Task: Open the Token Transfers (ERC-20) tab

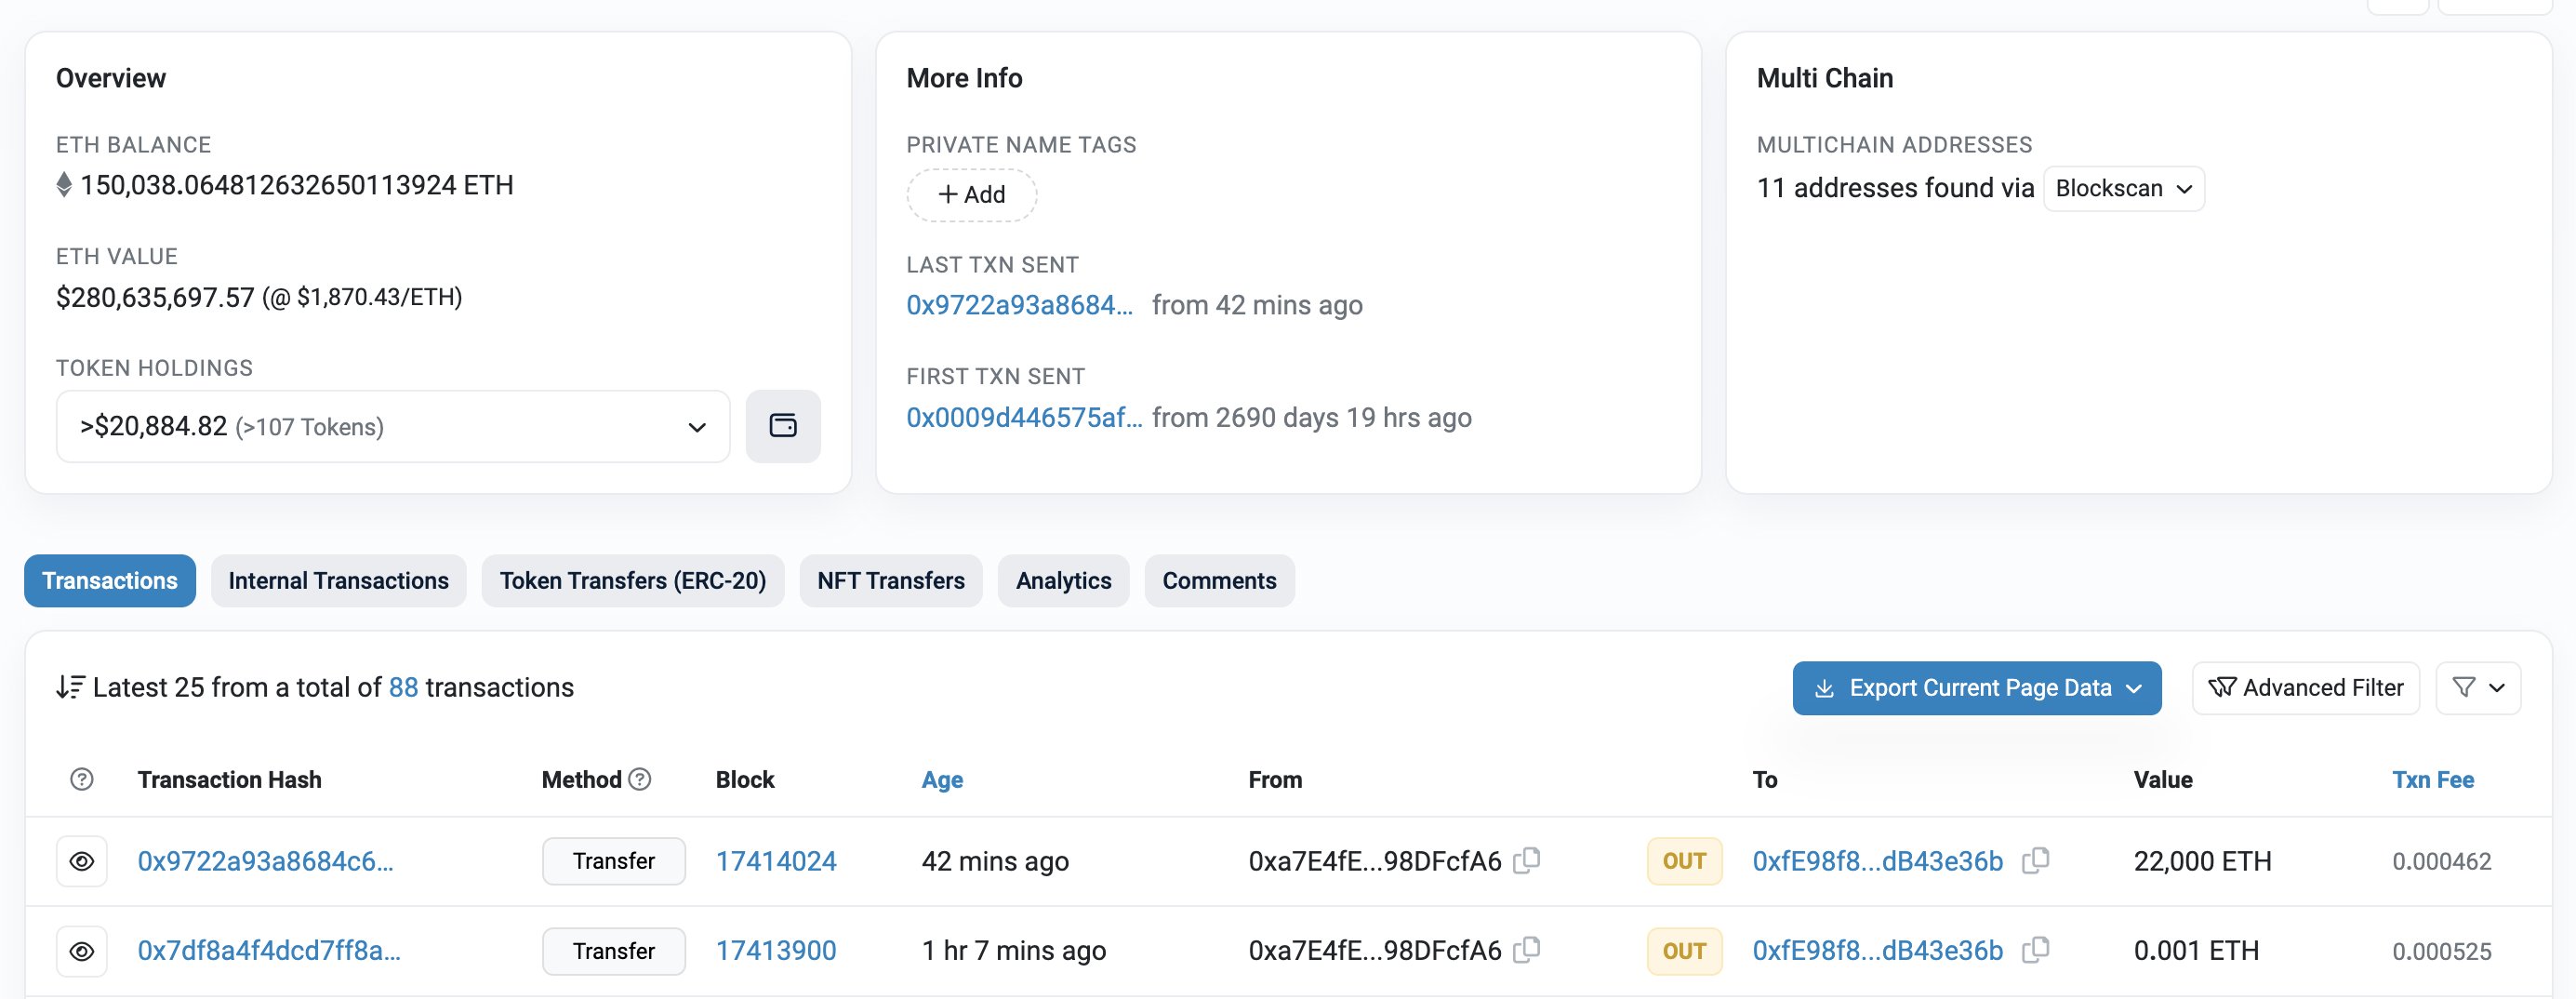Action: [x=632, y=581]
